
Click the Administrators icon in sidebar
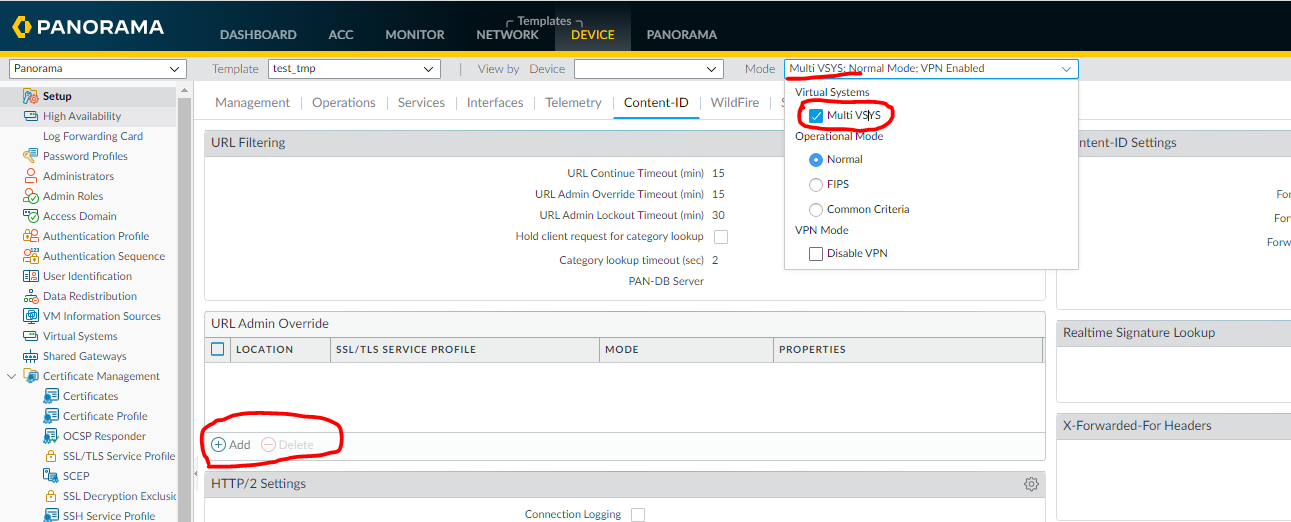[x=31, y=176]
